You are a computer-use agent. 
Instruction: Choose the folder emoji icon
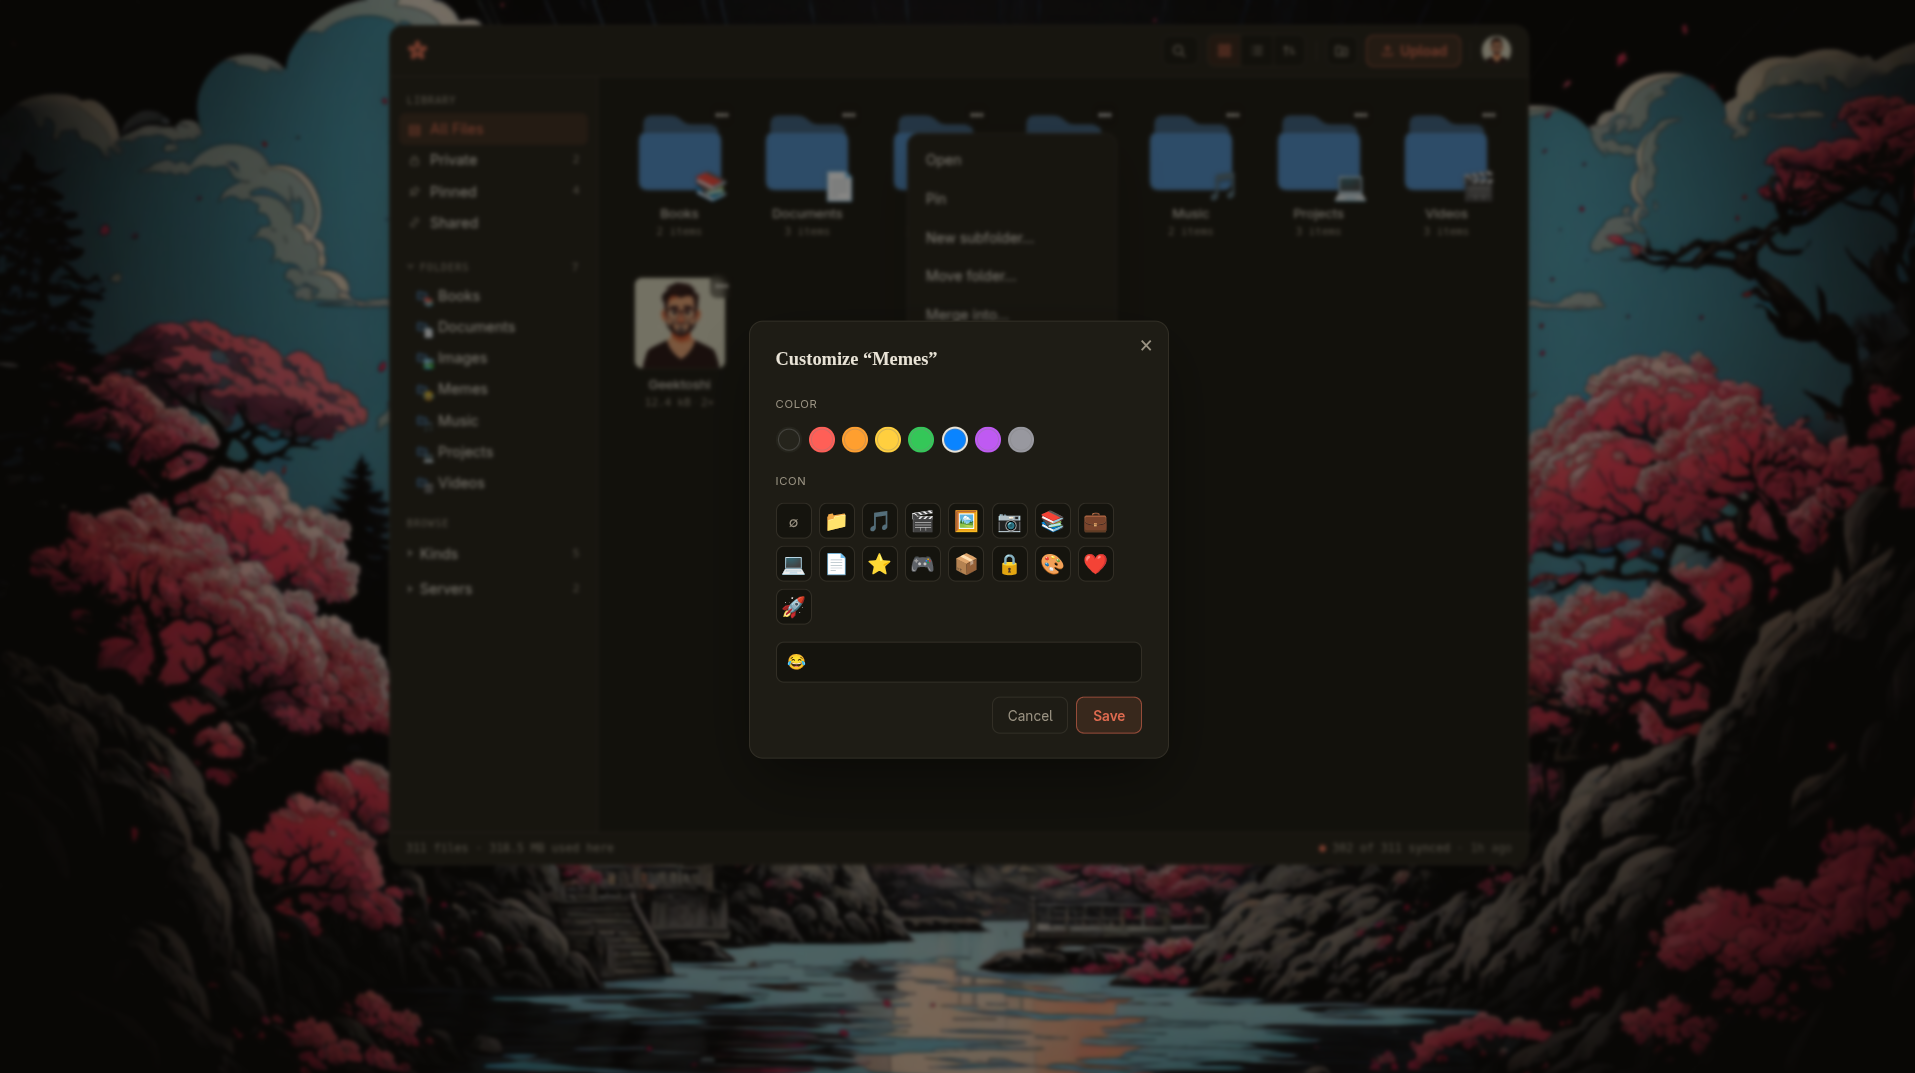tap(836, 521)
